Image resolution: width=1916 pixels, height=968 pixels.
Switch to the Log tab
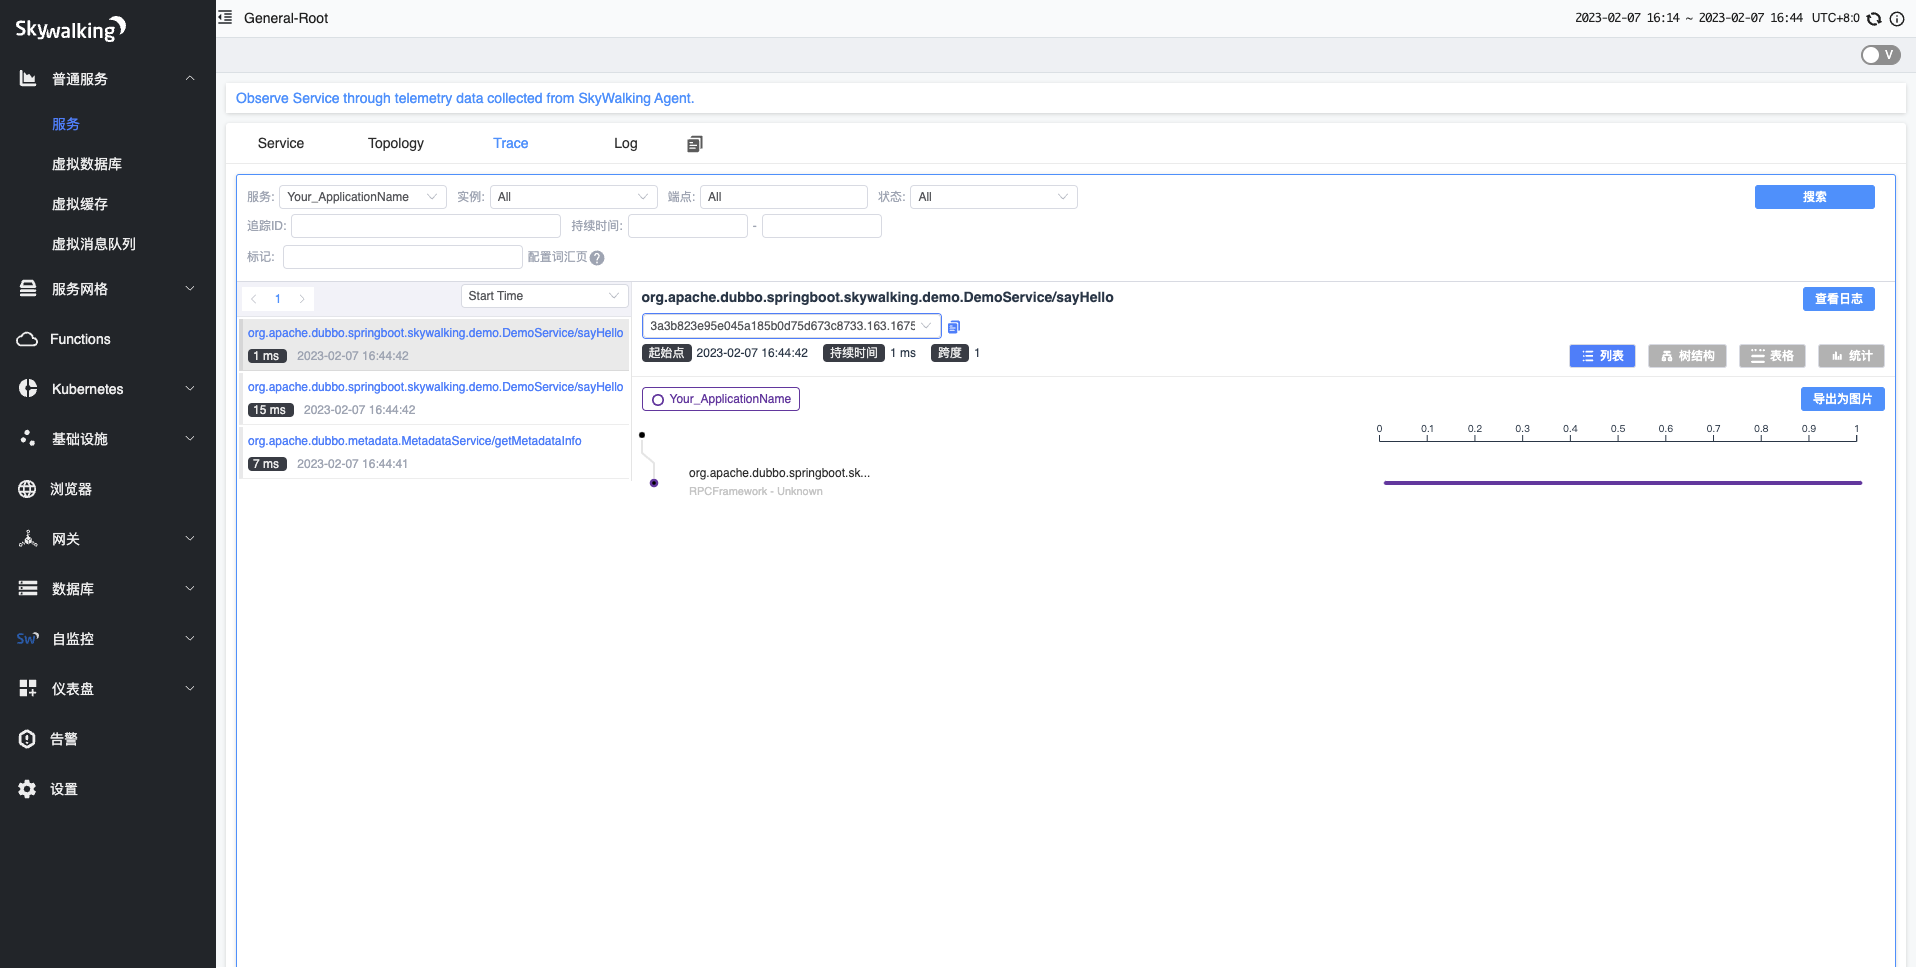(x=625, y=143)
